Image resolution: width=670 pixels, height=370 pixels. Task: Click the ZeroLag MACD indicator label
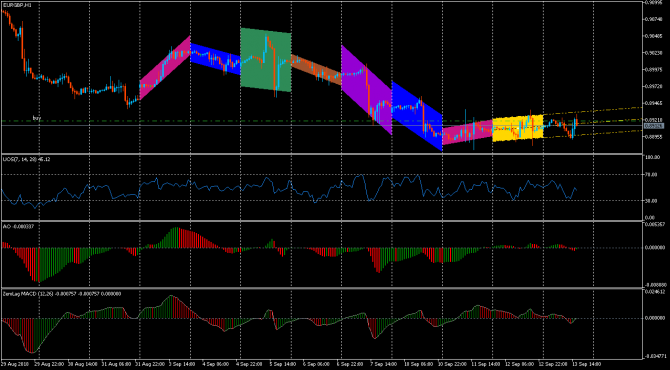(62, 294)
